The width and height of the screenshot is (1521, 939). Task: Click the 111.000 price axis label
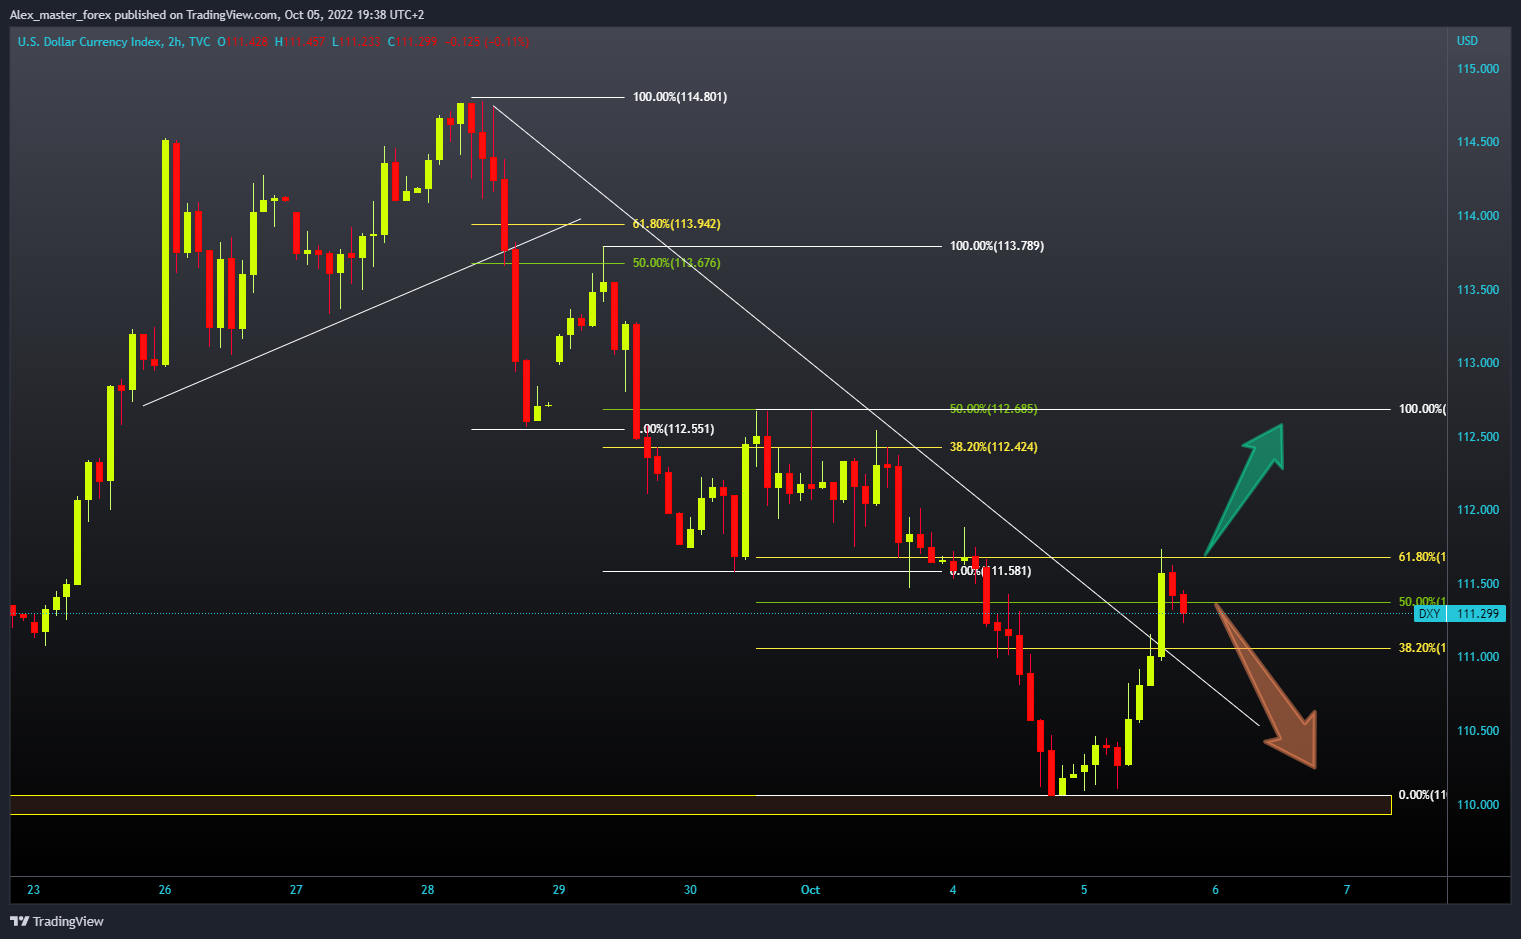coord(1478,657)
